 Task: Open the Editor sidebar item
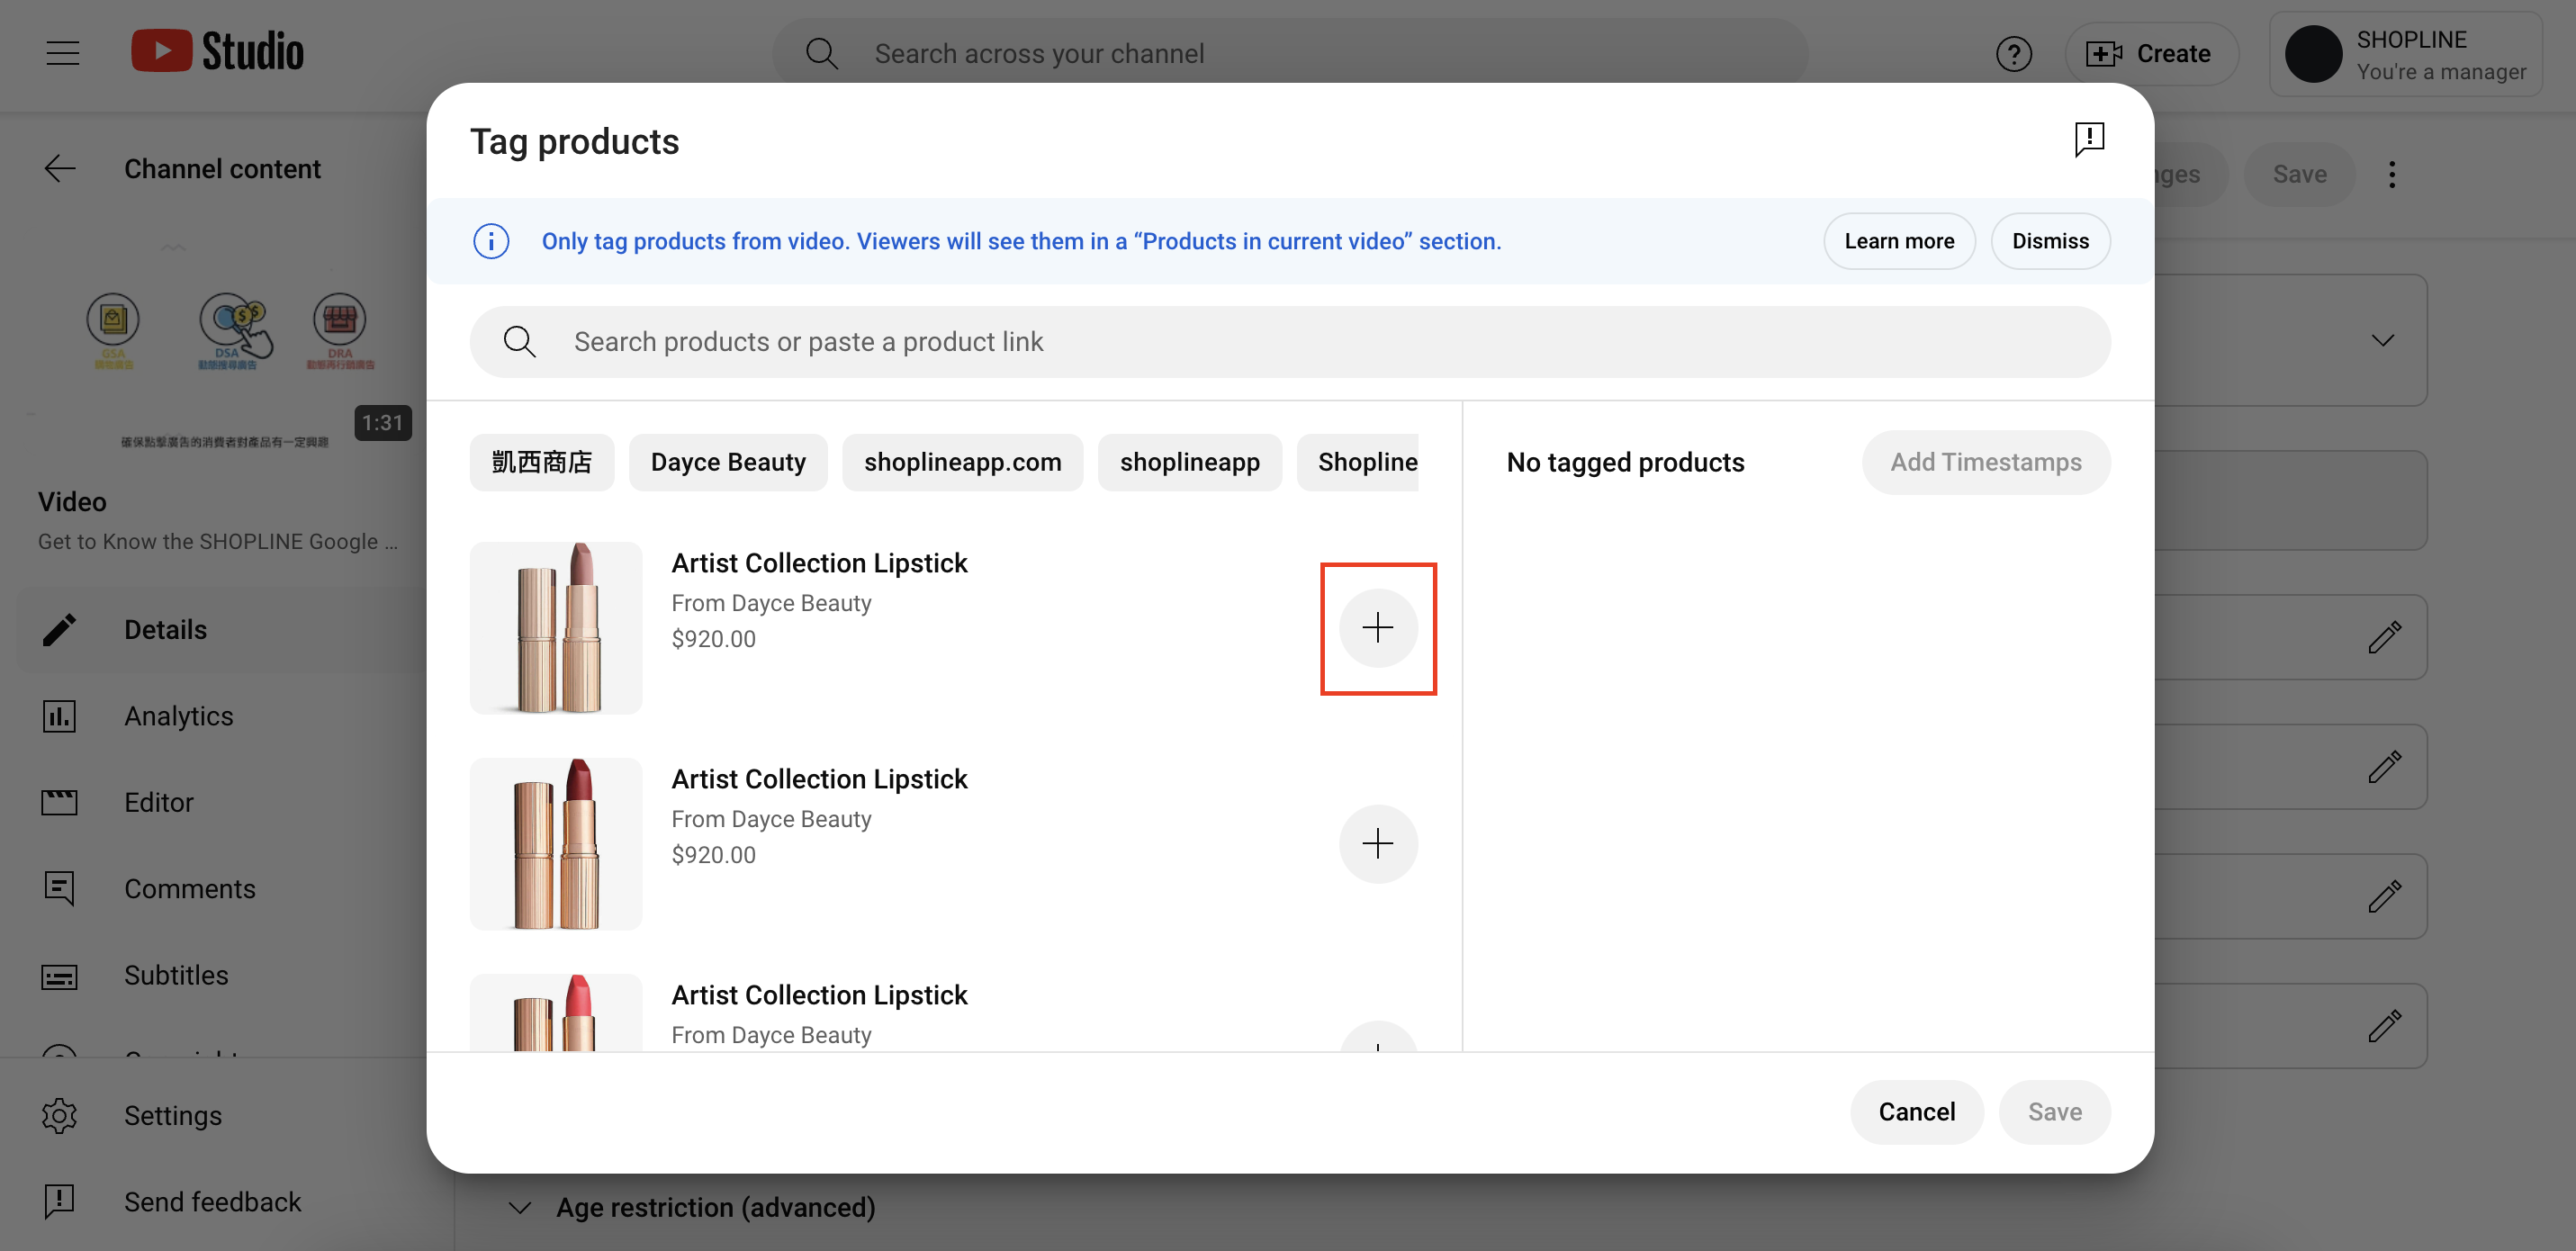tap(221, 801)
